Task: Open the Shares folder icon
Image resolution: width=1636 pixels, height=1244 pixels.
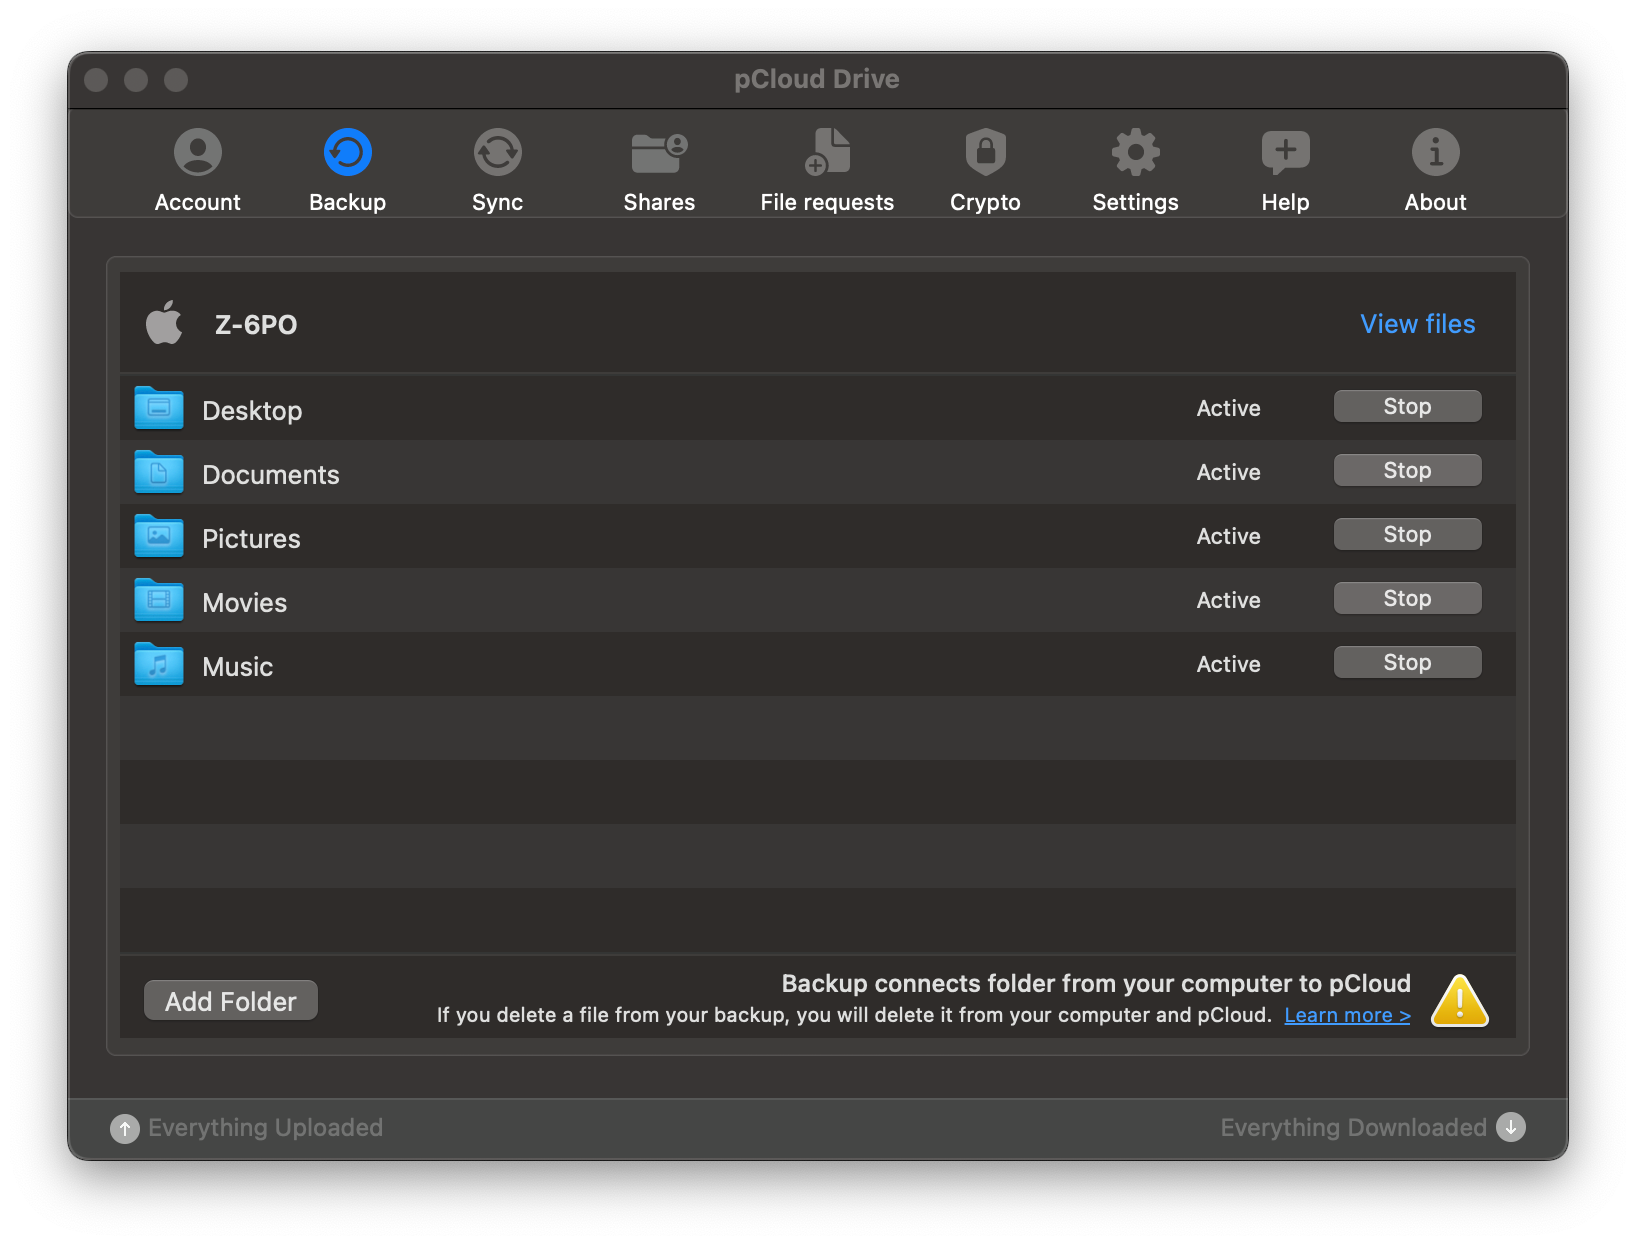Action: [659, 153]
